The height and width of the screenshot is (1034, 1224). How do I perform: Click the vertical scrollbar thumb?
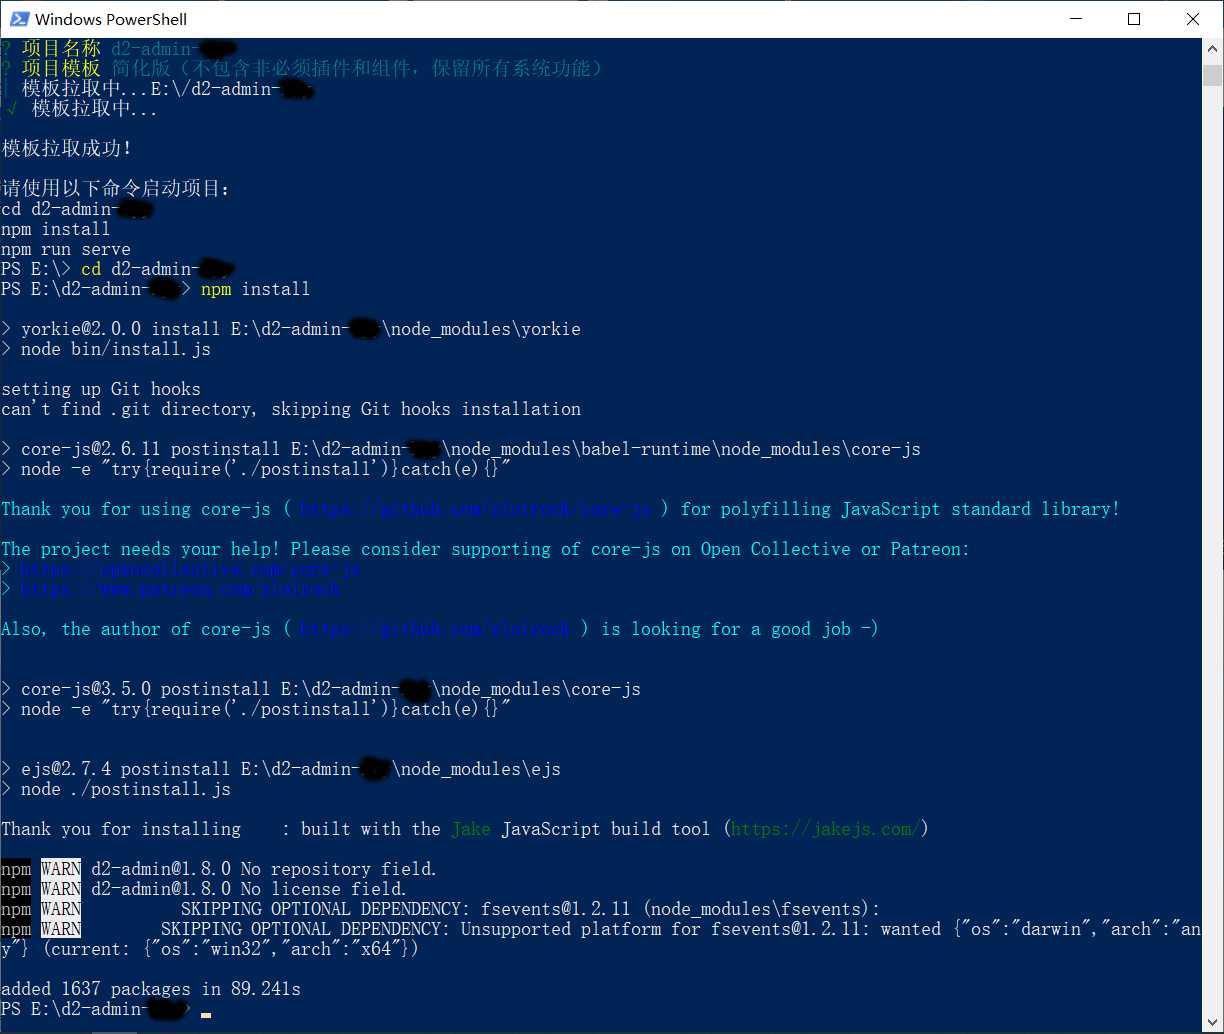tap(1213, 75)
